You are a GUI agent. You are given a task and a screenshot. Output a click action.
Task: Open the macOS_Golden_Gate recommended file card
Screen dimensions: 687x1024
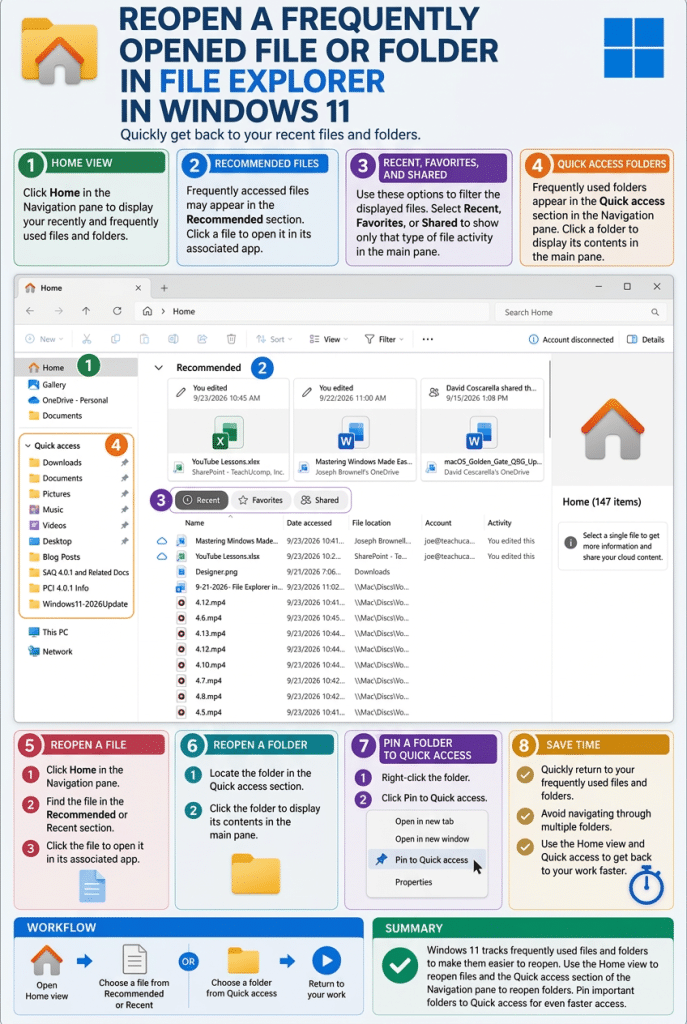tap(483, 430)
